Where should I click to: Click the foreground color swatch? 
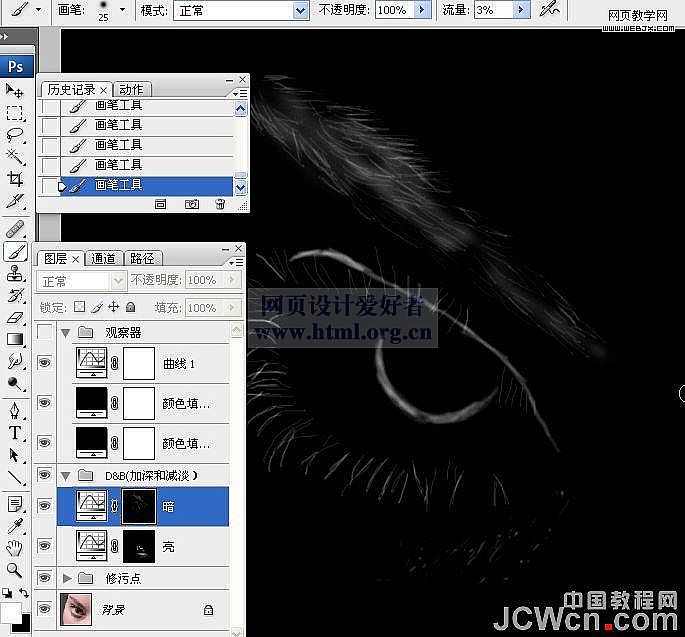point(10,613)
